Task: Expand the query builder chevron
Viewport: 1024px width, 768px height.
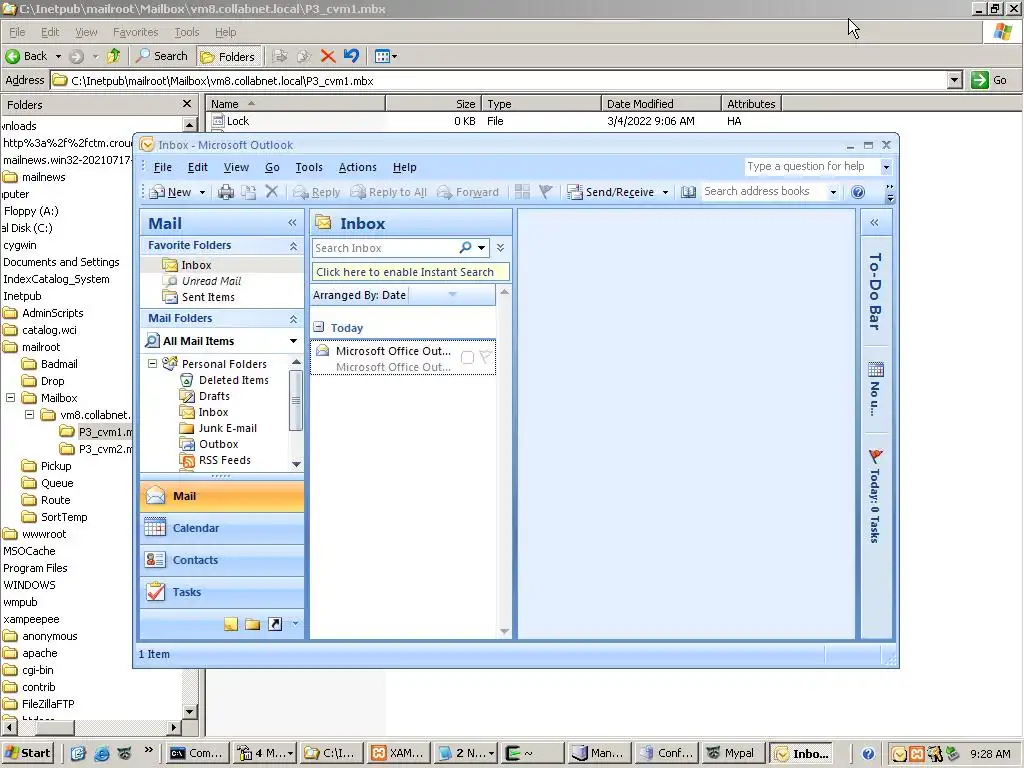Action: (500, 248)
